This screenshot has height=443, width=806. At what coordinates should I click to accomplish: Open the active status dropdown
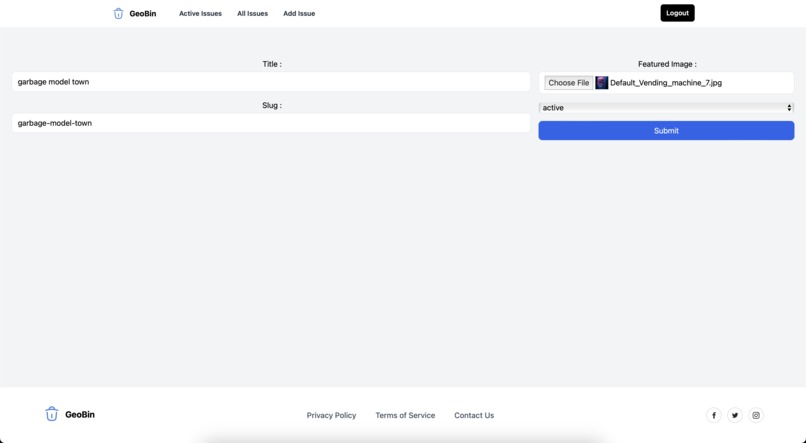click(666, 107)
